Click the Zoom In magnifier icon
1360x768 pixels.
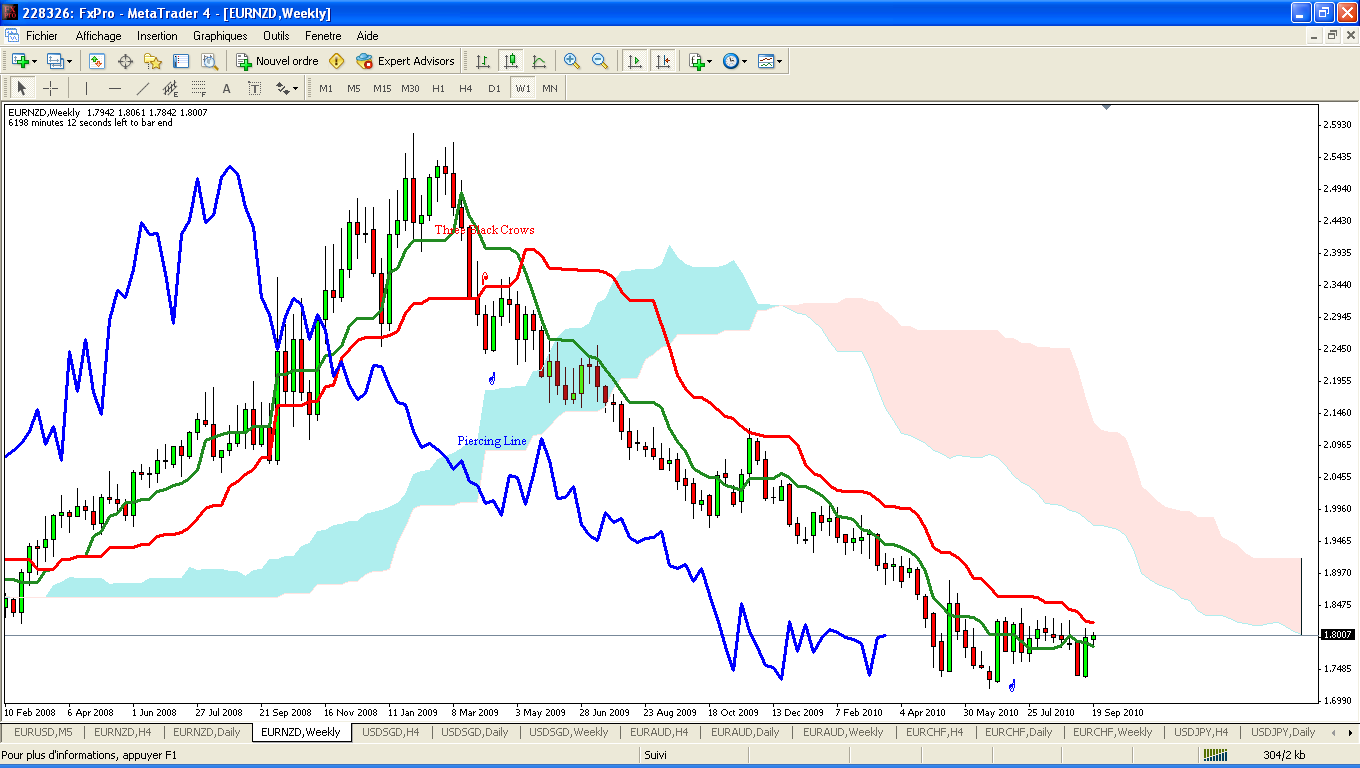(572, 61)
